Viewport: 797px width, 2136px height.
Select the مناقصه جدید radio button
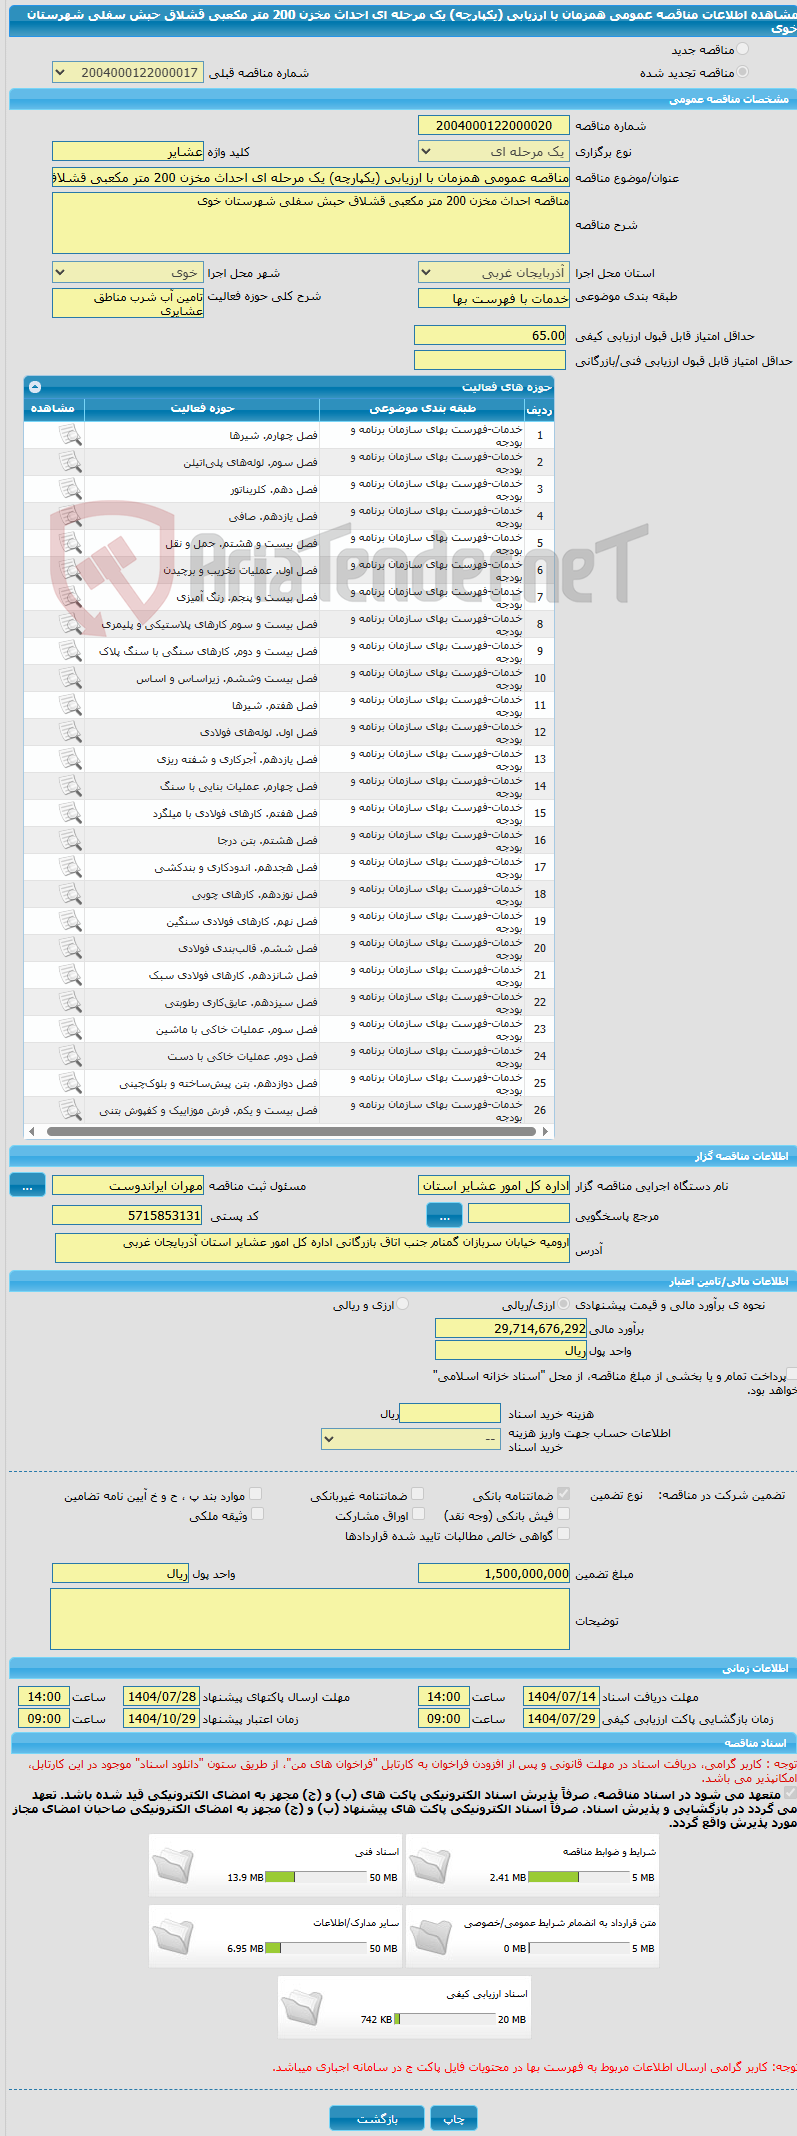point(742,49)
